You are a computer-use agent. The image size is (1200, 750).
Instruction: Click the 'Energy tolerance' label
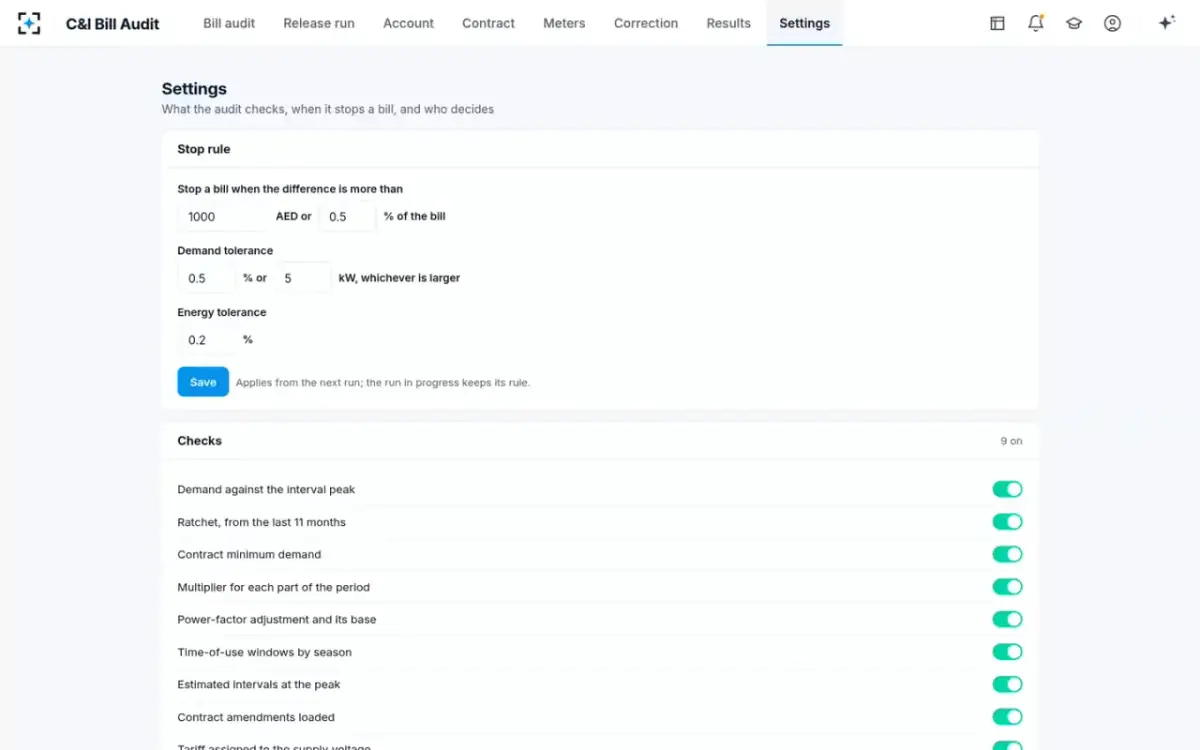click(x=222, y=313)
